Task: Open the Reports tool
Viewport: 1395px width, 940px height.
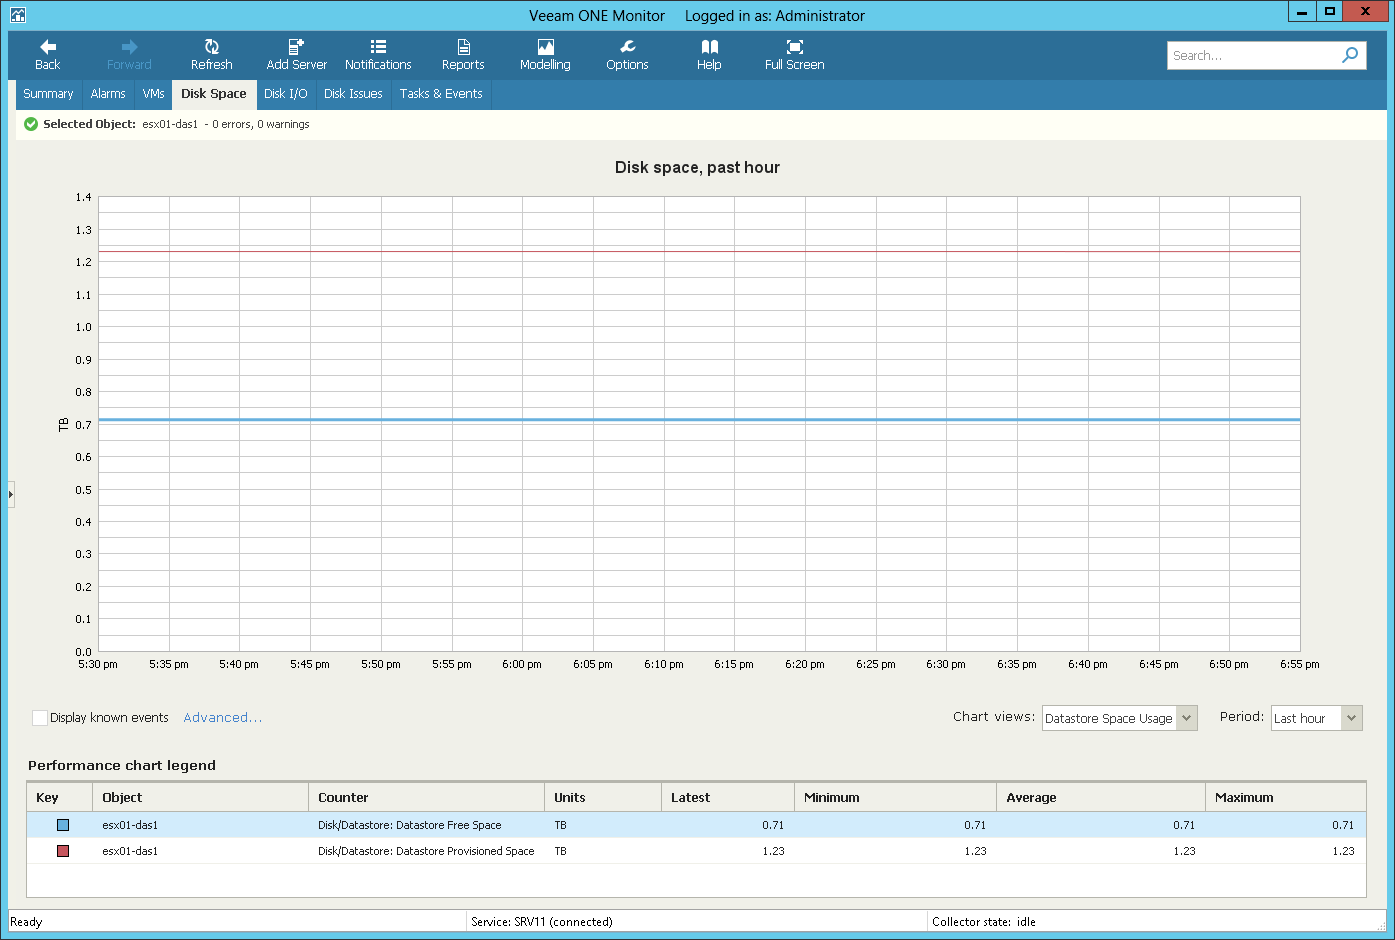Action: [x=463, y=55]
